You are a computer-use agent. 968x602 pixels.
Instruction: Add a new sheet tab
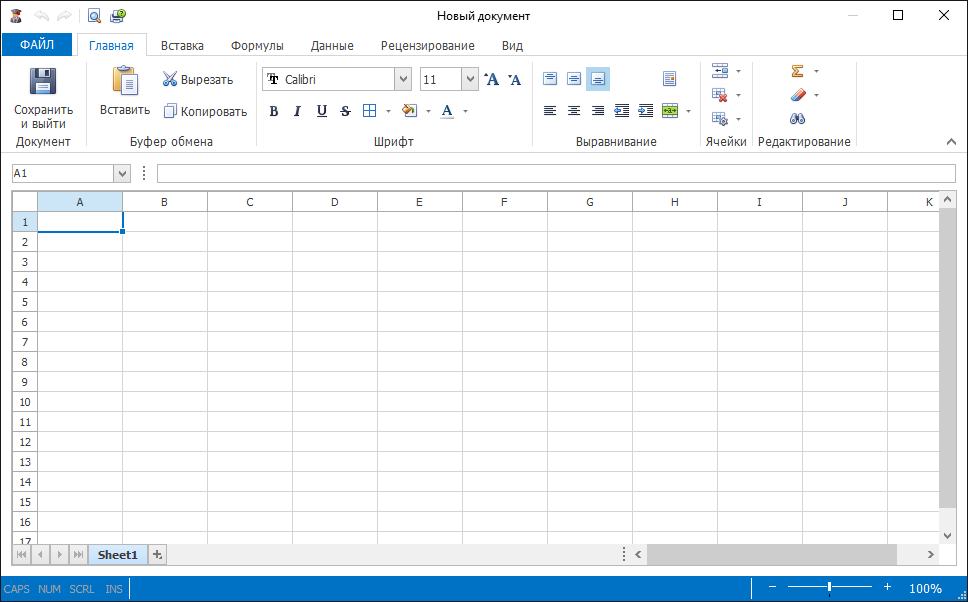(157, 554)
